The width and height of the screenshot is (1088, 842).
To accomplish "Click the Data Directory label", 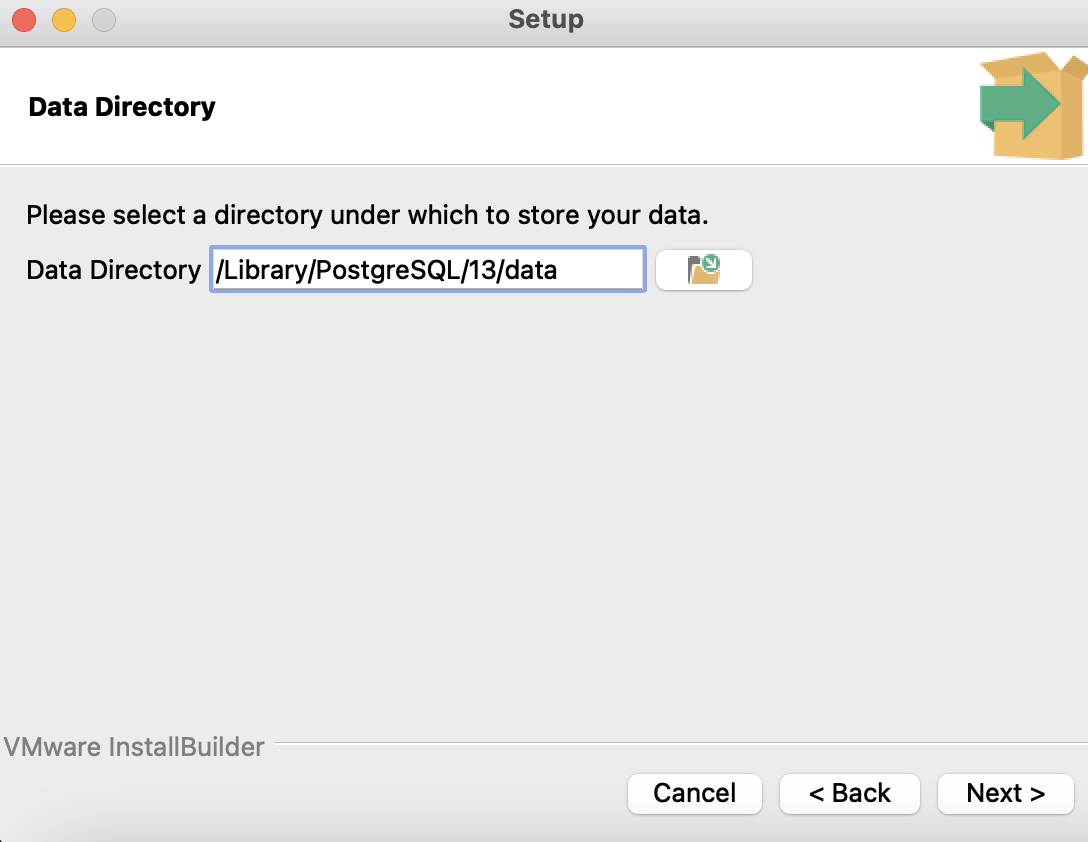I will 112,269.
